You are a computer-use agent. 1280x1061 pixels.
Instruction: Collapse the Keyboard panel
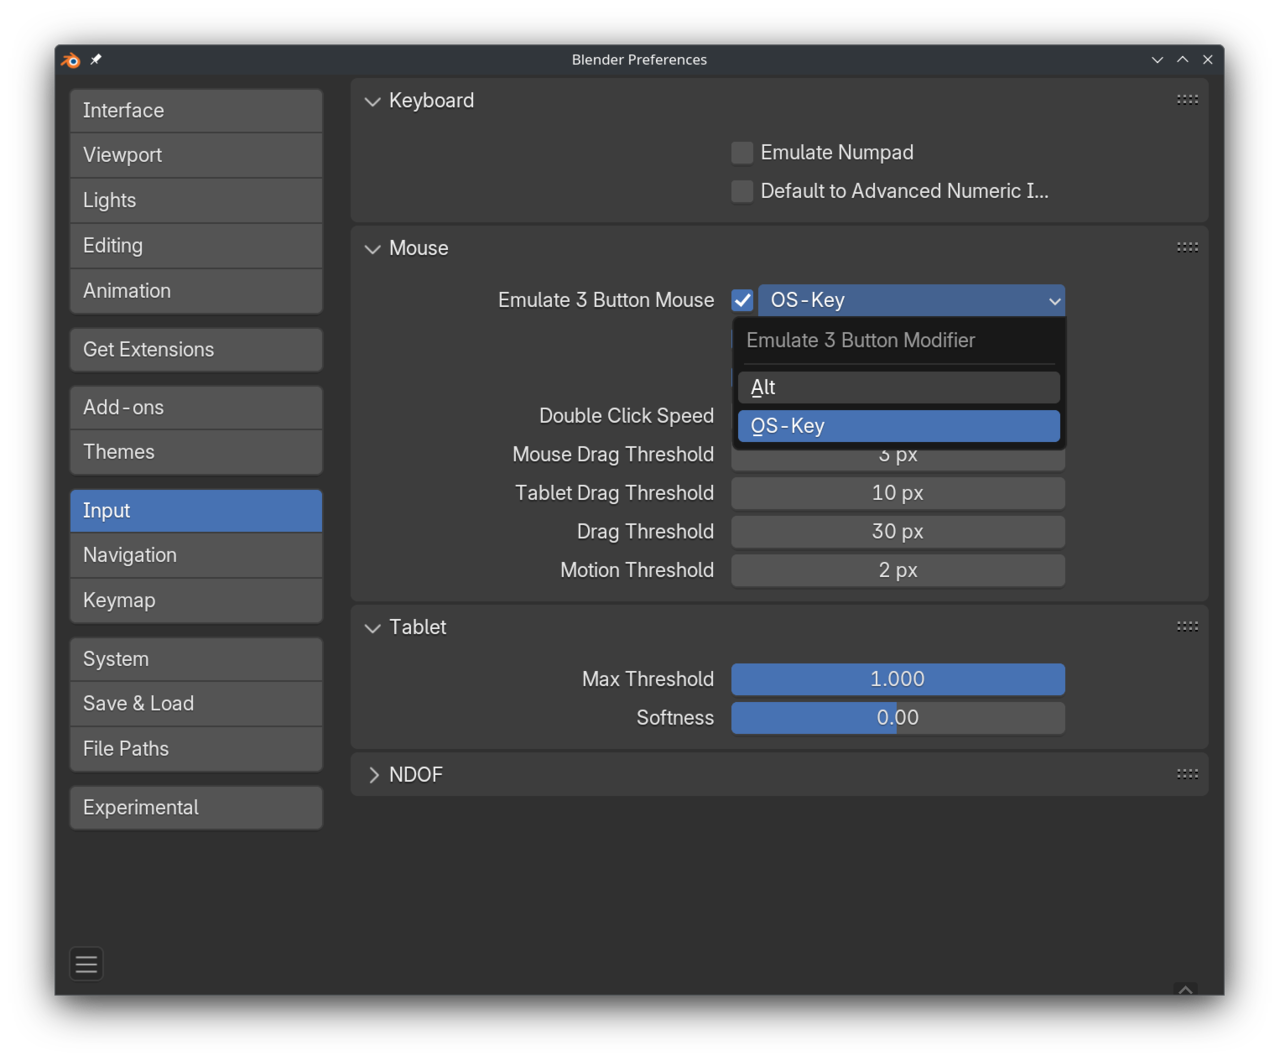pyautogui.click(x=373, y=101)
